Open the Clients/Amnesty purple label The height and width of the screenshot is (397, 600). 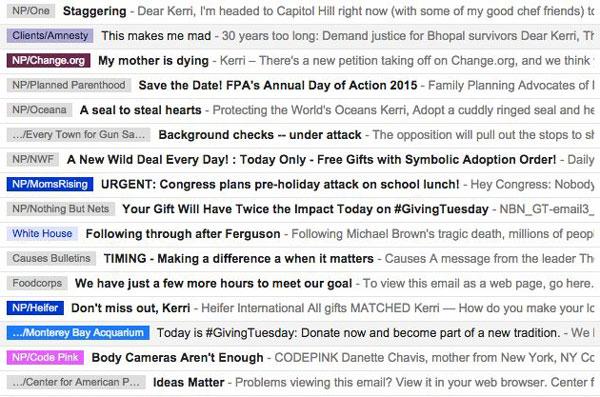(x=50, y=36)
